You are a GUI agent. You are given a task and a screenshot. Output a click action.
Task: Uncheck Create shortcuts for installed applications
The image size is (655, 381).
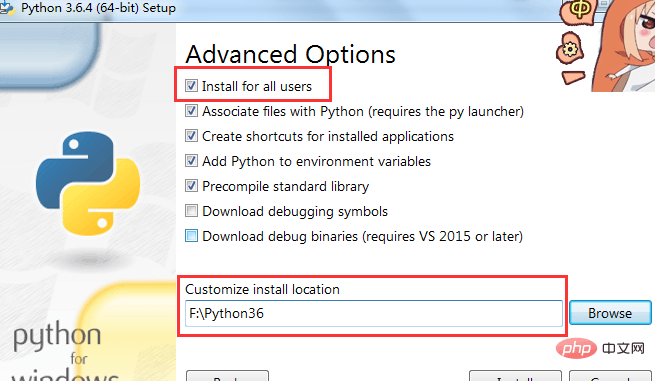(x=191, y=136)
